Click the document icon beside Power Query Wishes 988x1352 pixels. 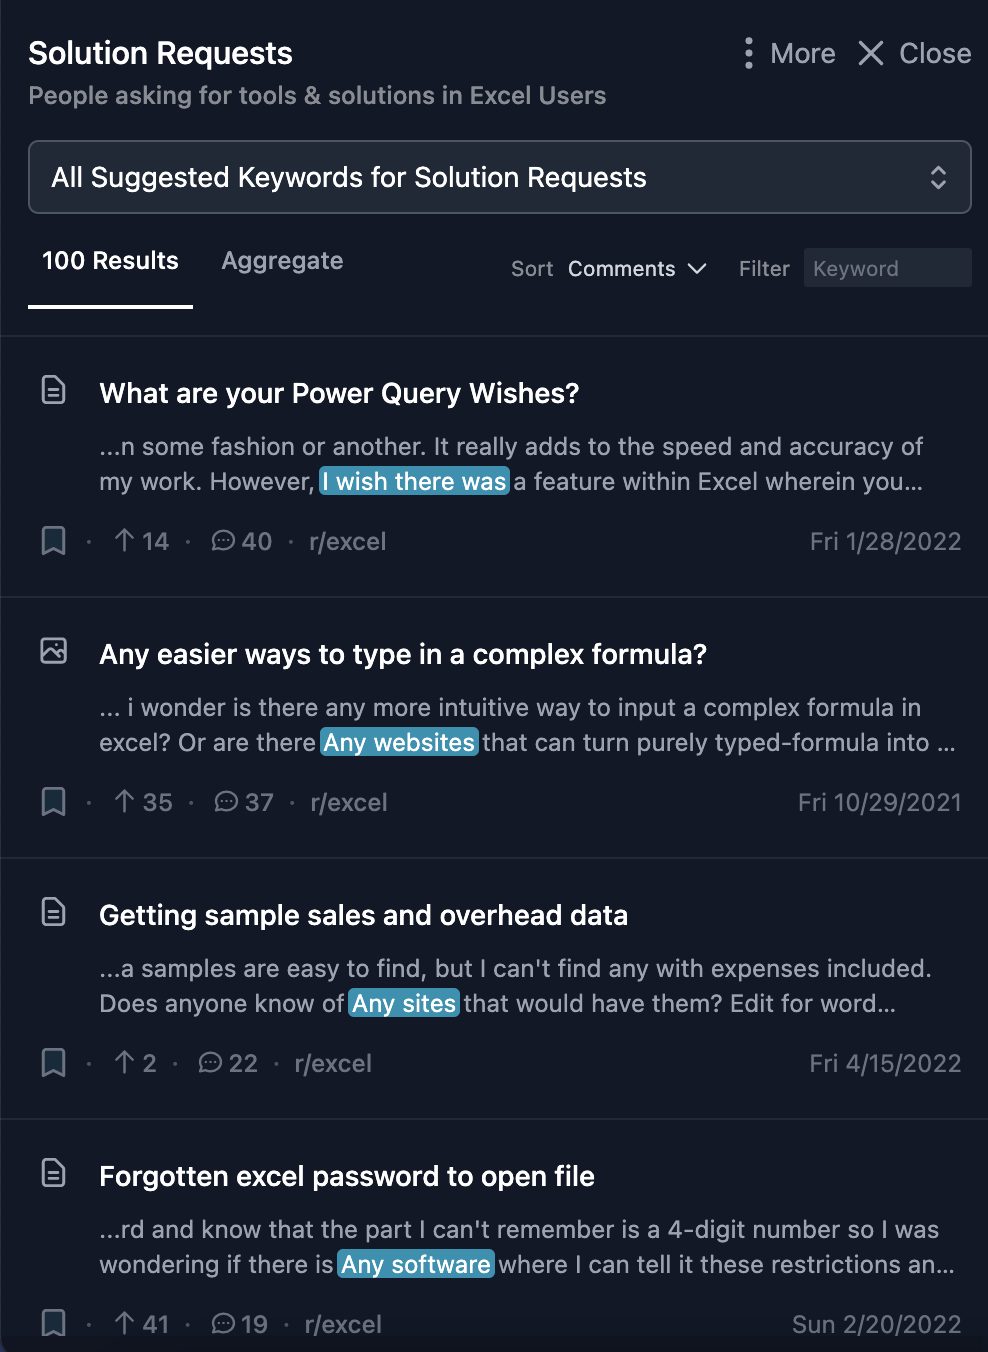[x=53, y=390]
